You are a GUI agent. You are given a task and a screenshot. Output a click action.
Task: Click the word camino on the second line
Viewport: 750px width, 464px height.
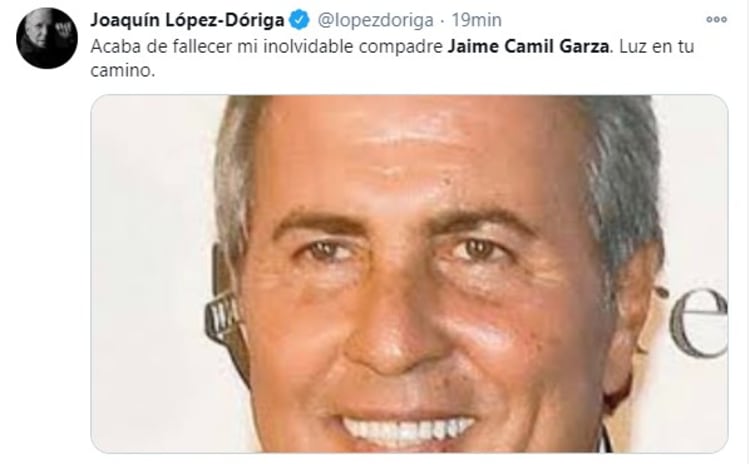122,71
